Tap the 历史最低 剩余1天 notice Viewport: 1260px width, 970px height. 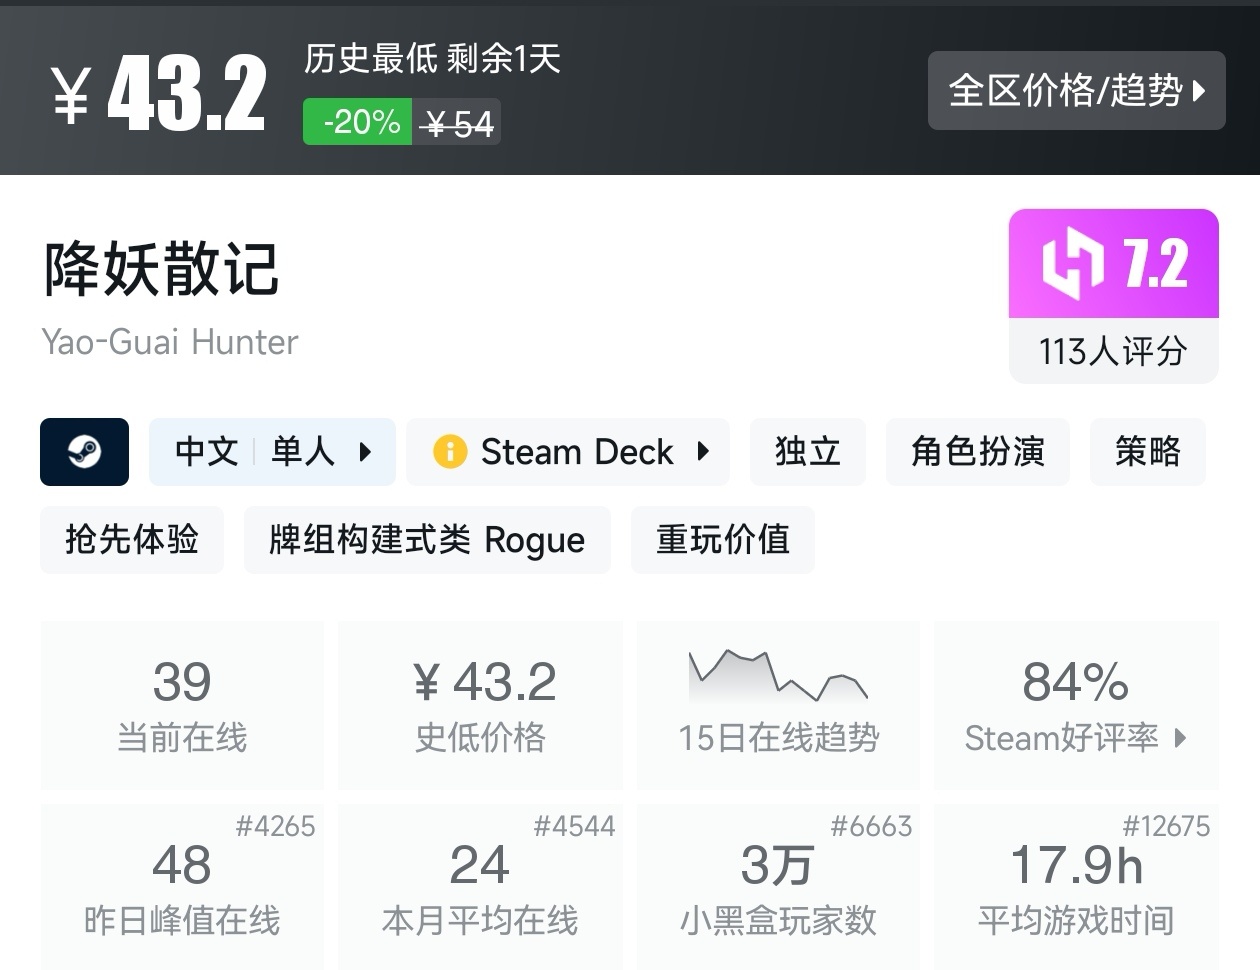point(432,58)
